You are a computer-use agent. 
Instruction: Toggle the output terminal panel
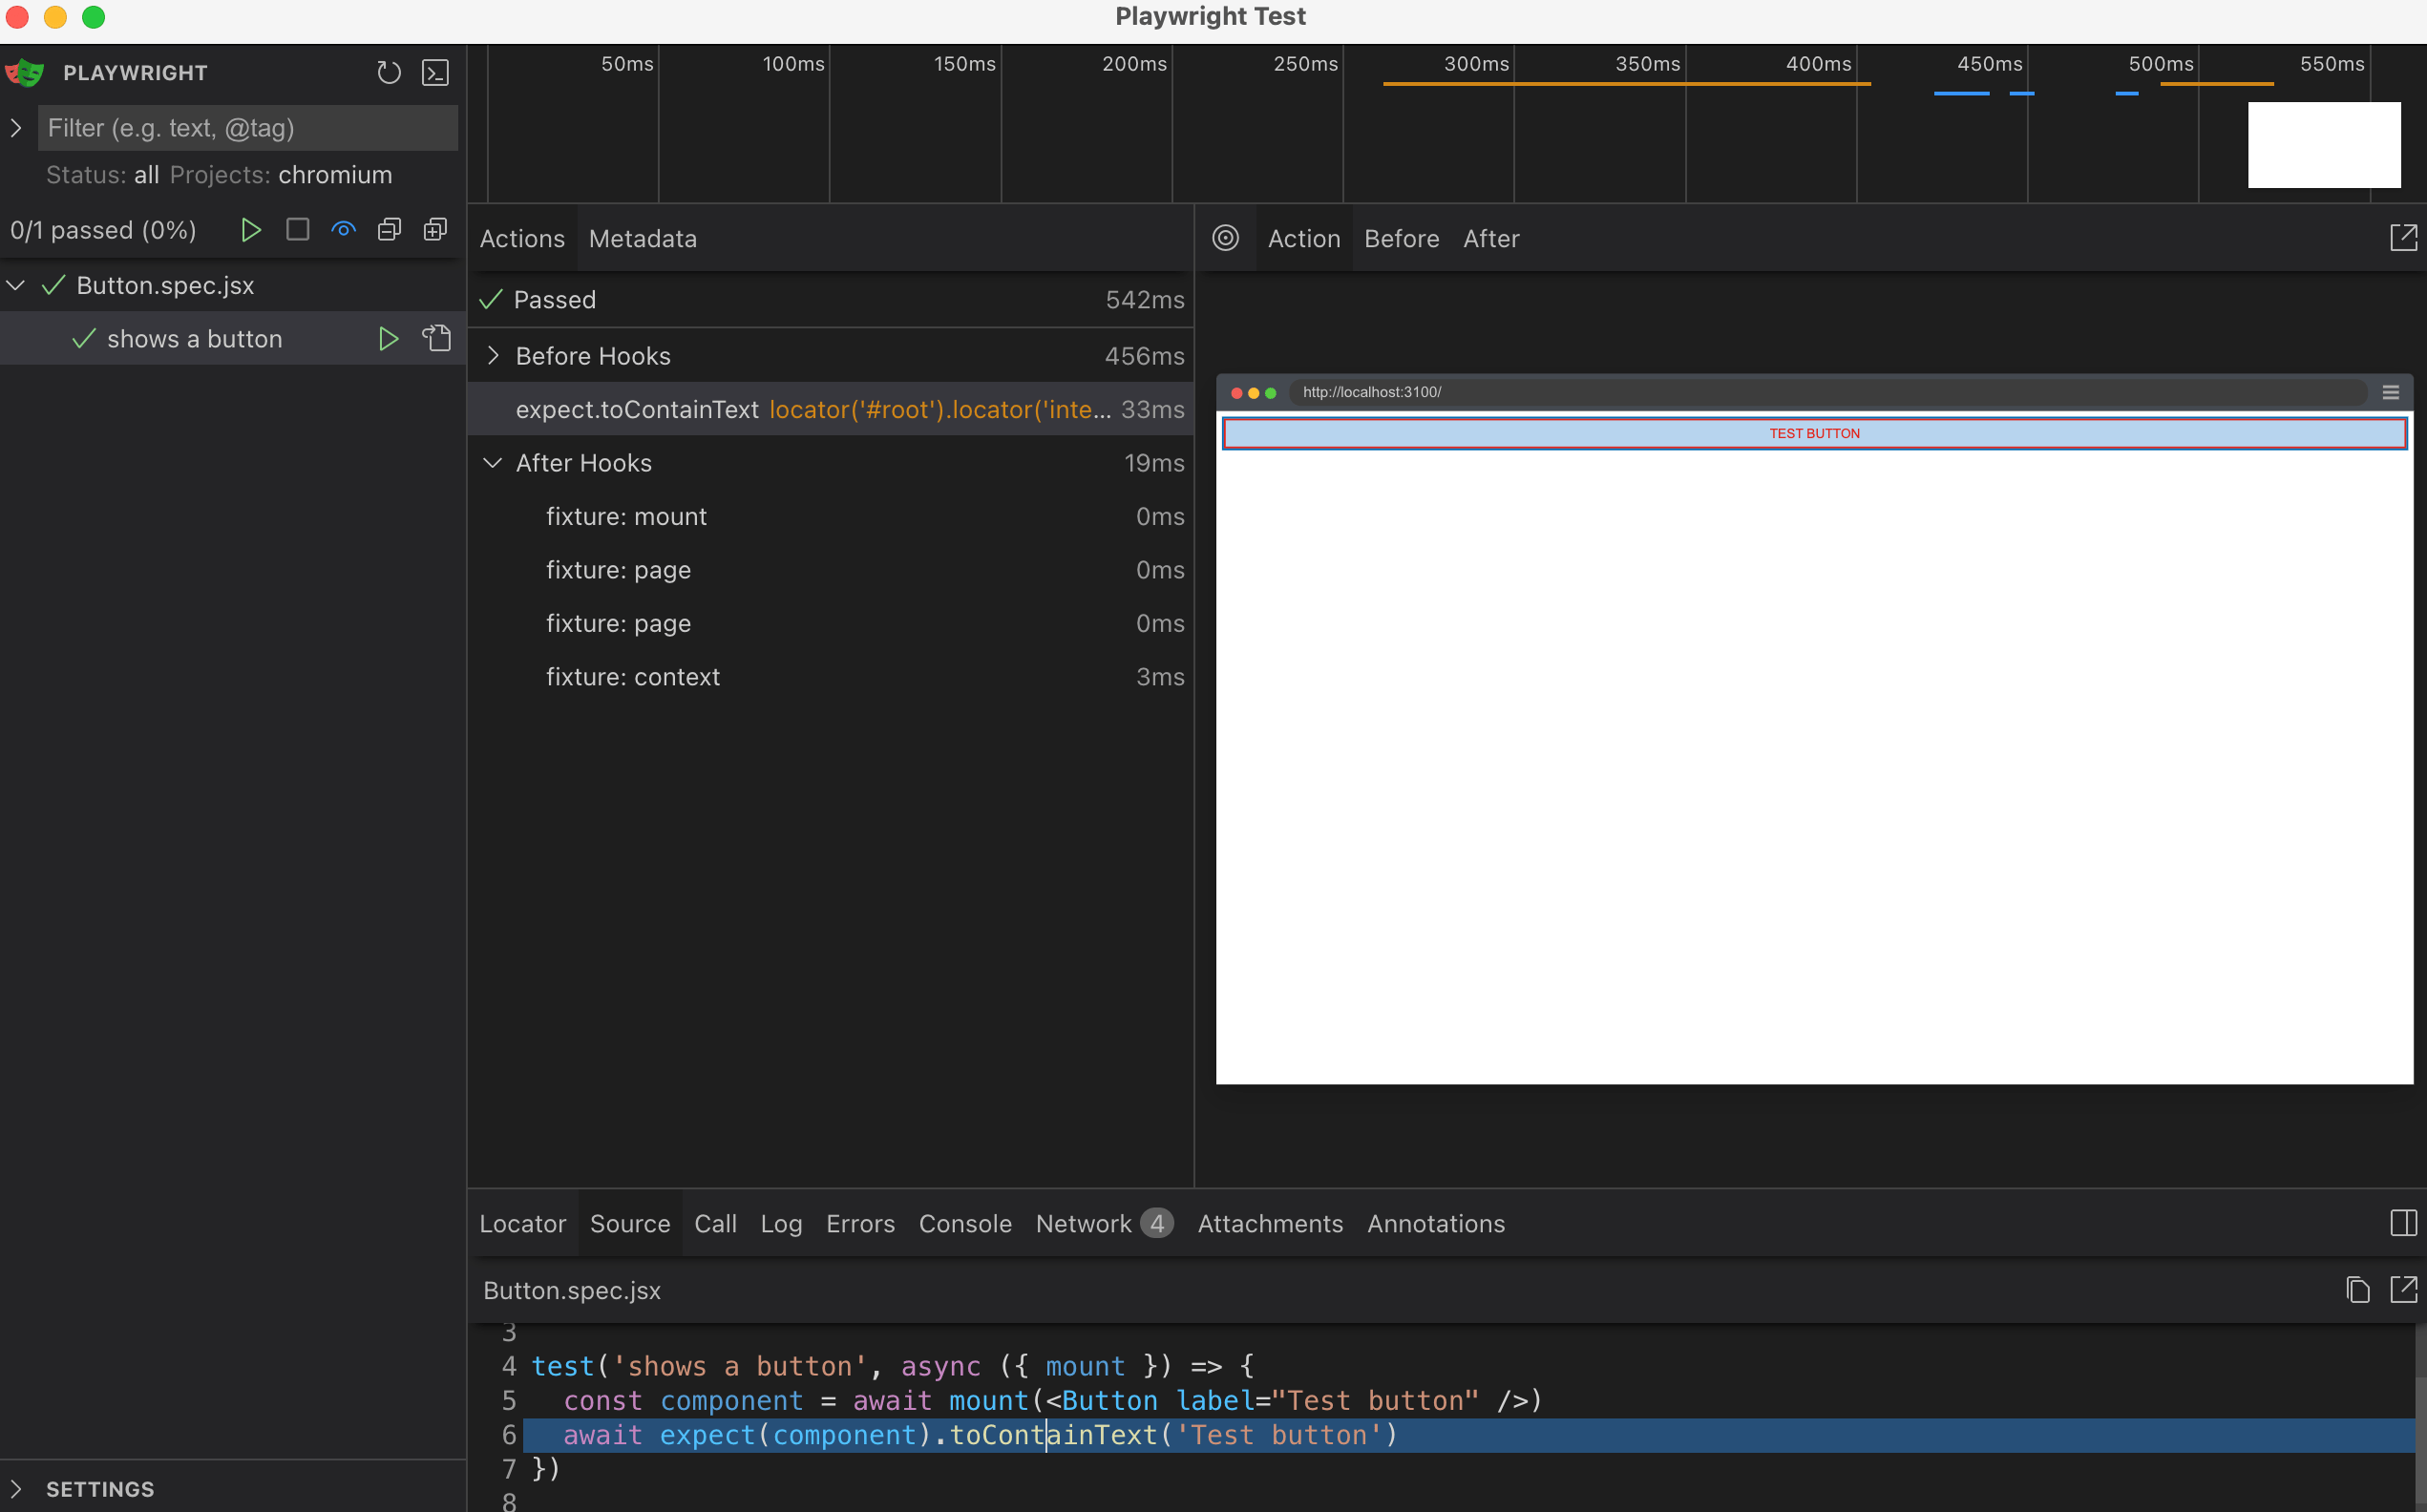435,73
